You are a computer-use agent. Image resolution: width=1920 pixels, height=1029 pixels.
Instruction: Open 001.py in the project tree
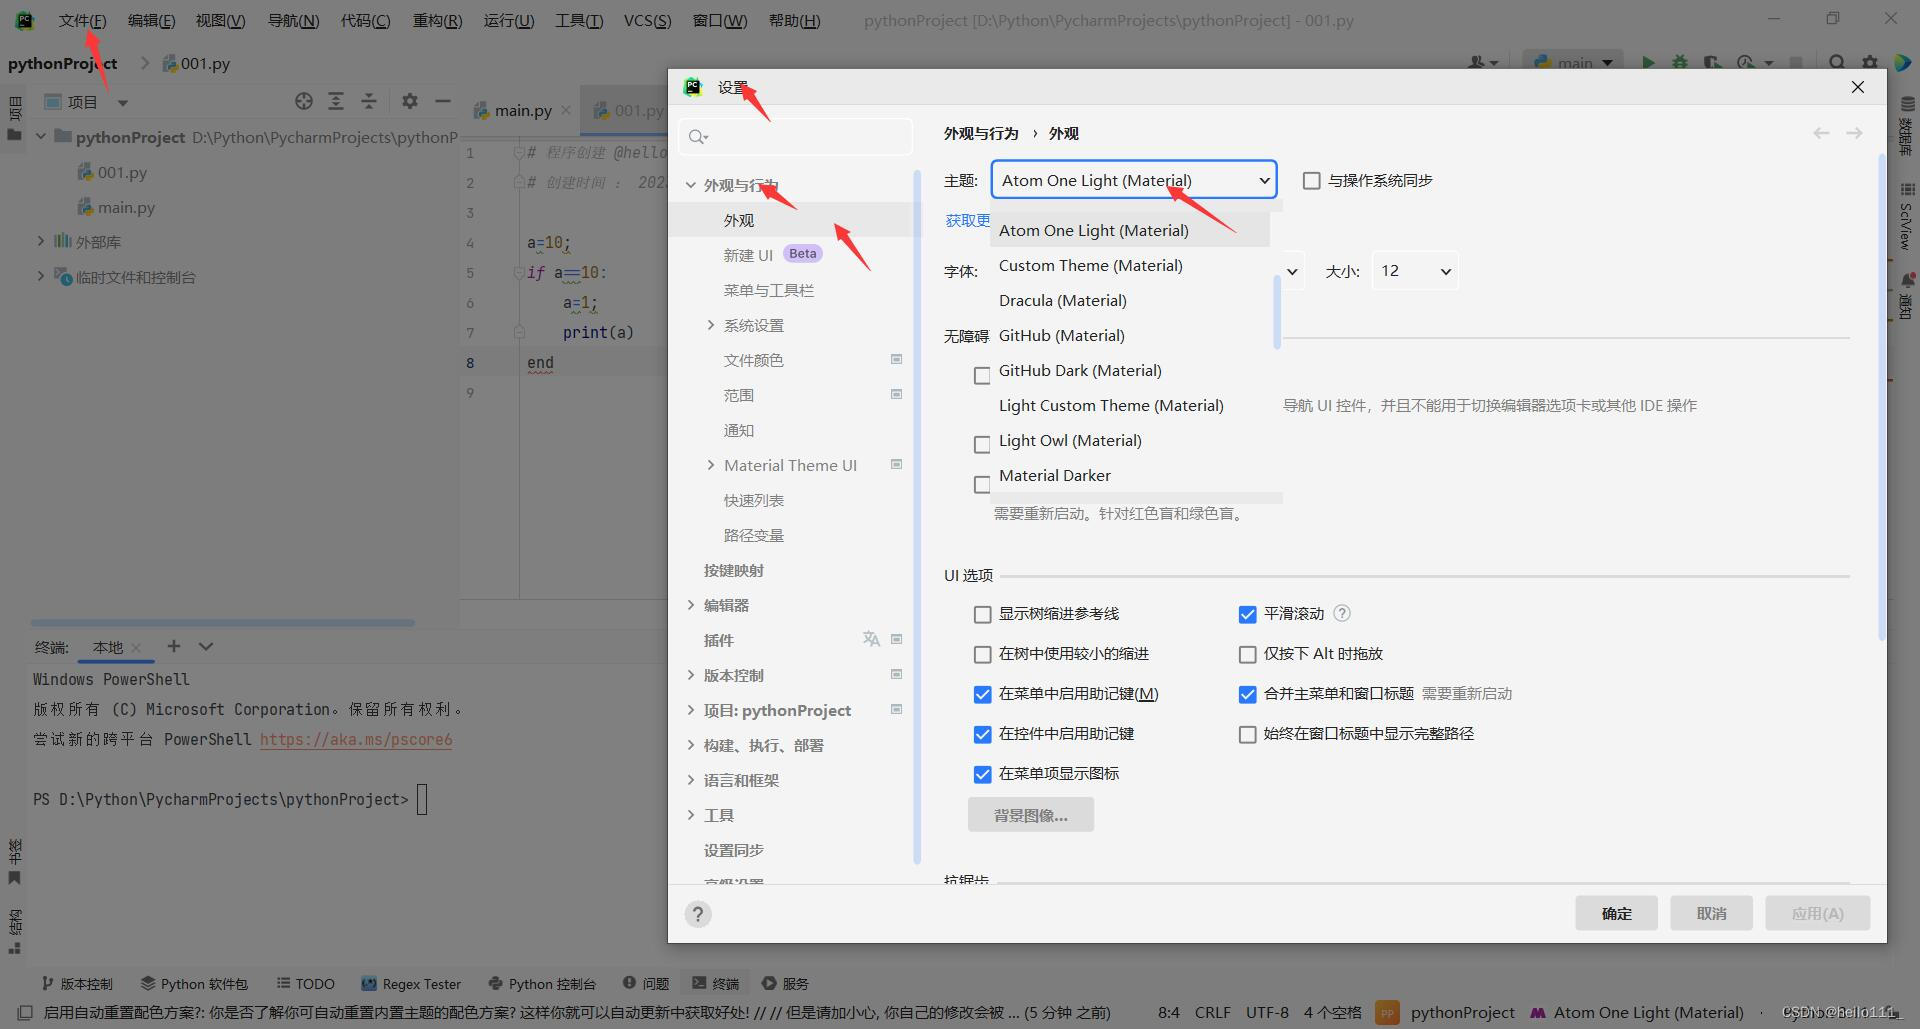coord(122,172)
